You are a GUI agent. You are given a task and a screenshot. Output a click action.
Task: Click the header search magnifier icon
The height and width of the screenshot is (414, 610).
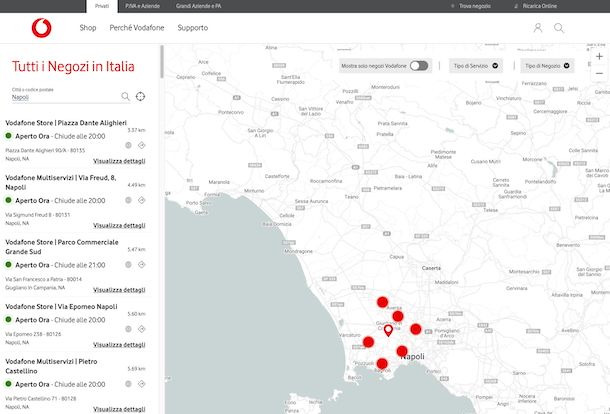(559, 28)
